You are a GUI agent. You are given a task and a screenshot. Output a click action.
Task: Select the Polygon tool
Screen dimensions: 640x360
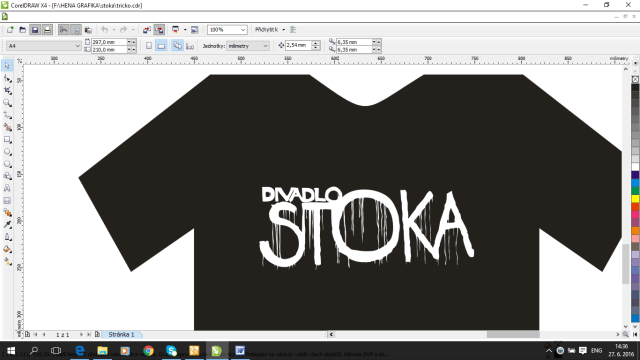pyautogui.click(x=7, y=164)
